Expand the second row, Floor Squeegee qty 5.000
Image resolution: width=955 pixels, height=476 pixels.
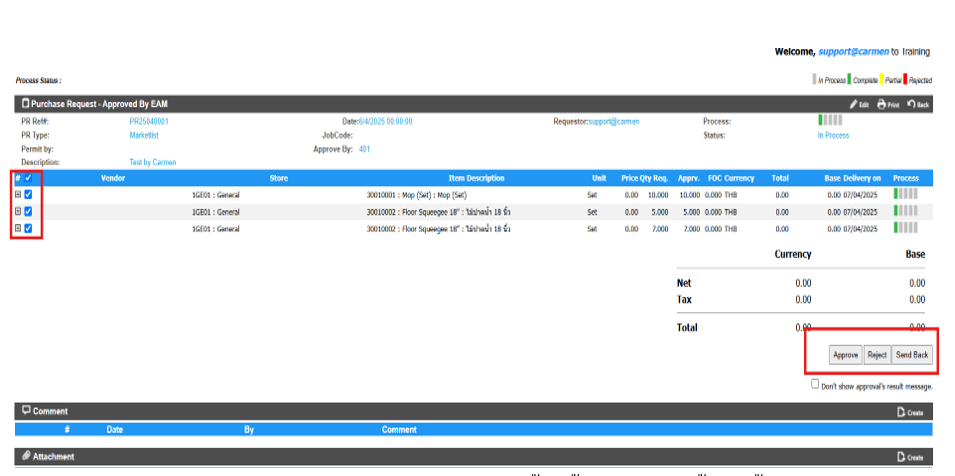click(18, 212)
